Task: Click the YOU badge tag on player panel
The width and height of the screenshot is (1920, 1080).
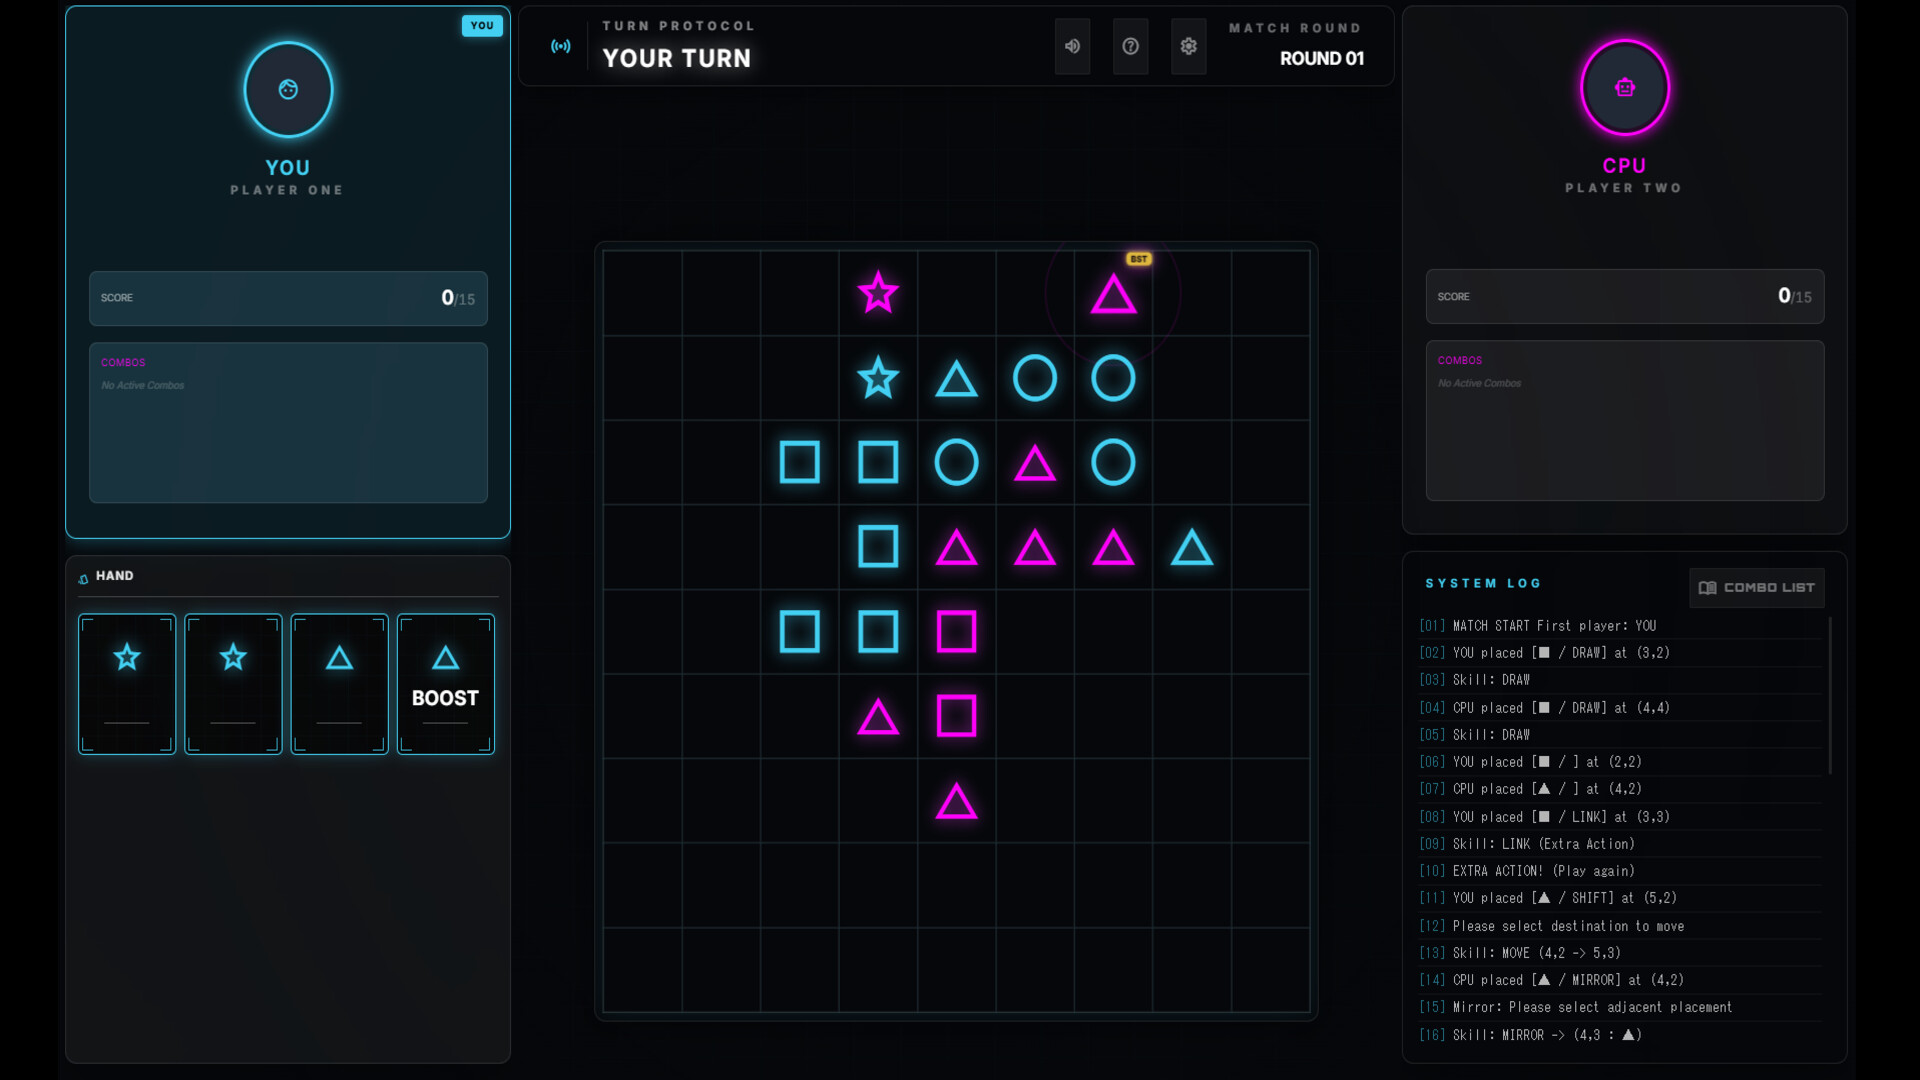Action: pyautogui.click(x=482, y=26)
